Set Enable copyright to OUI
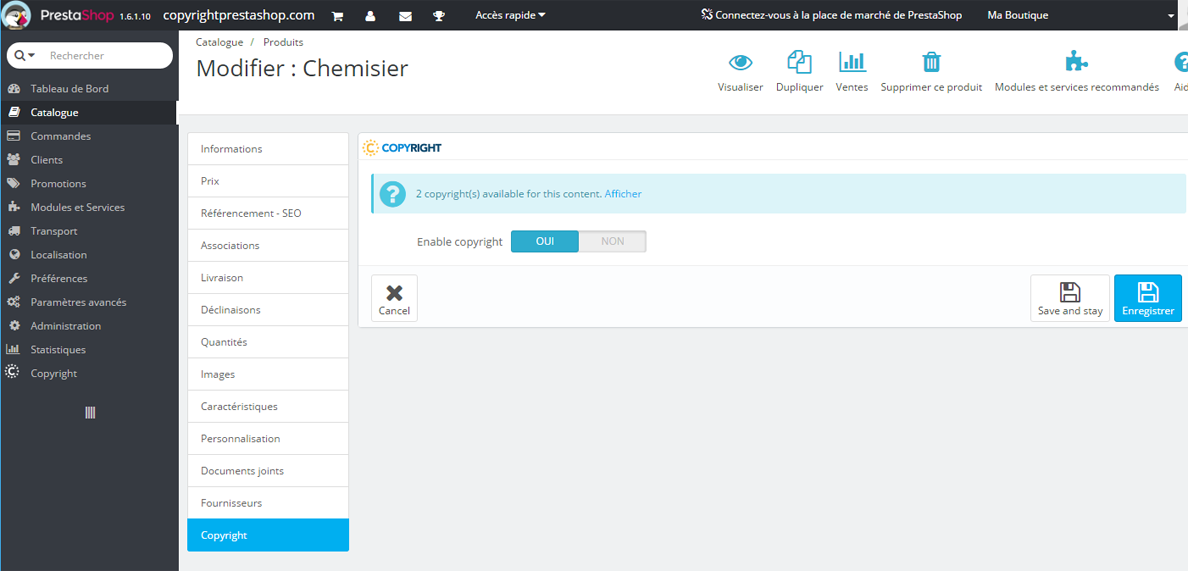Image resolution: width=1188 pixels, height=571 pixels. click(545, 242)
